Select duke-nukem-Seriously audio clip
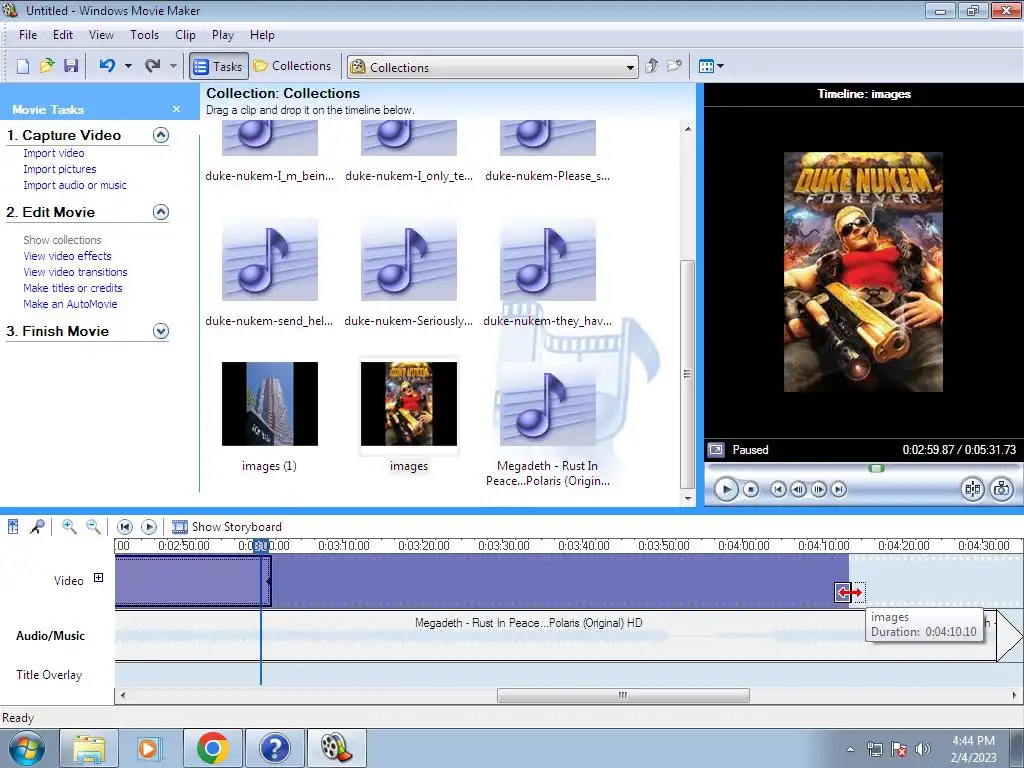 click(409, 259)
